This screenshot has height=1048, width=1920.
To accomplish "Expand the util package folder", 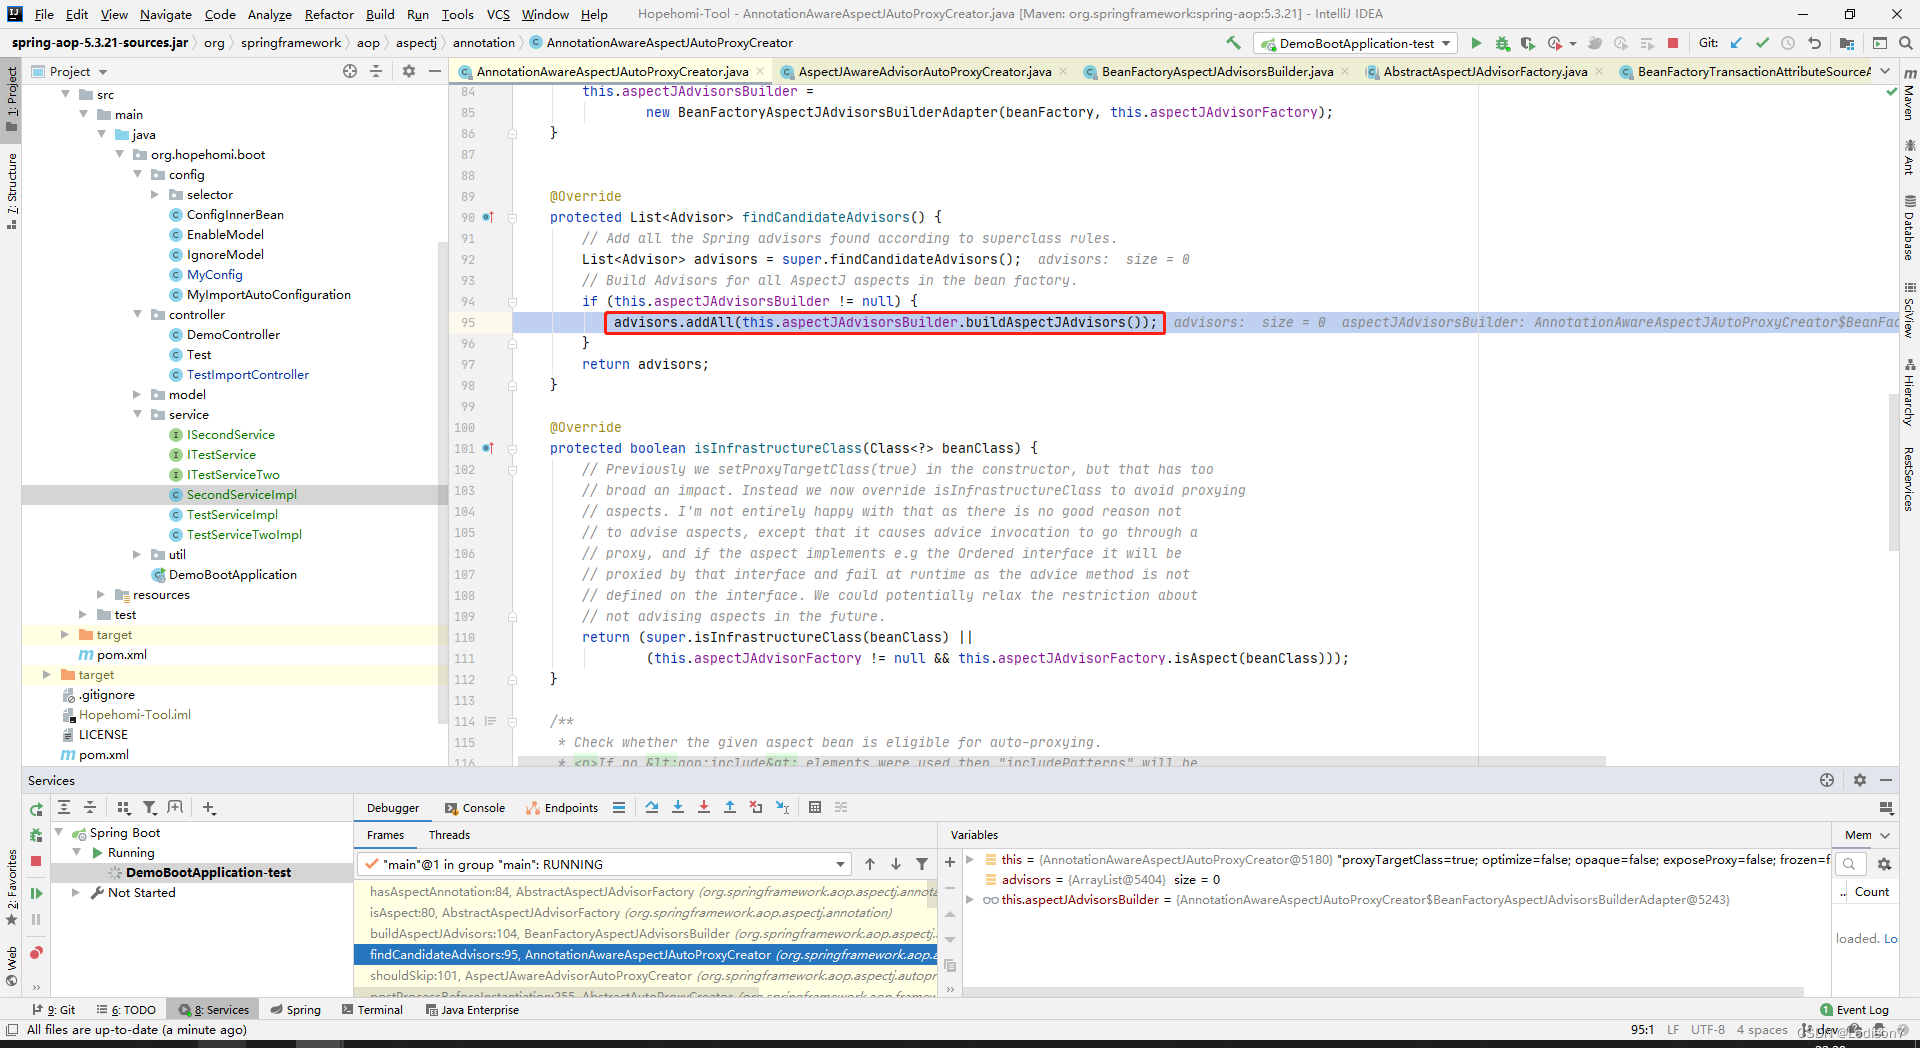I will pos(138,554).
